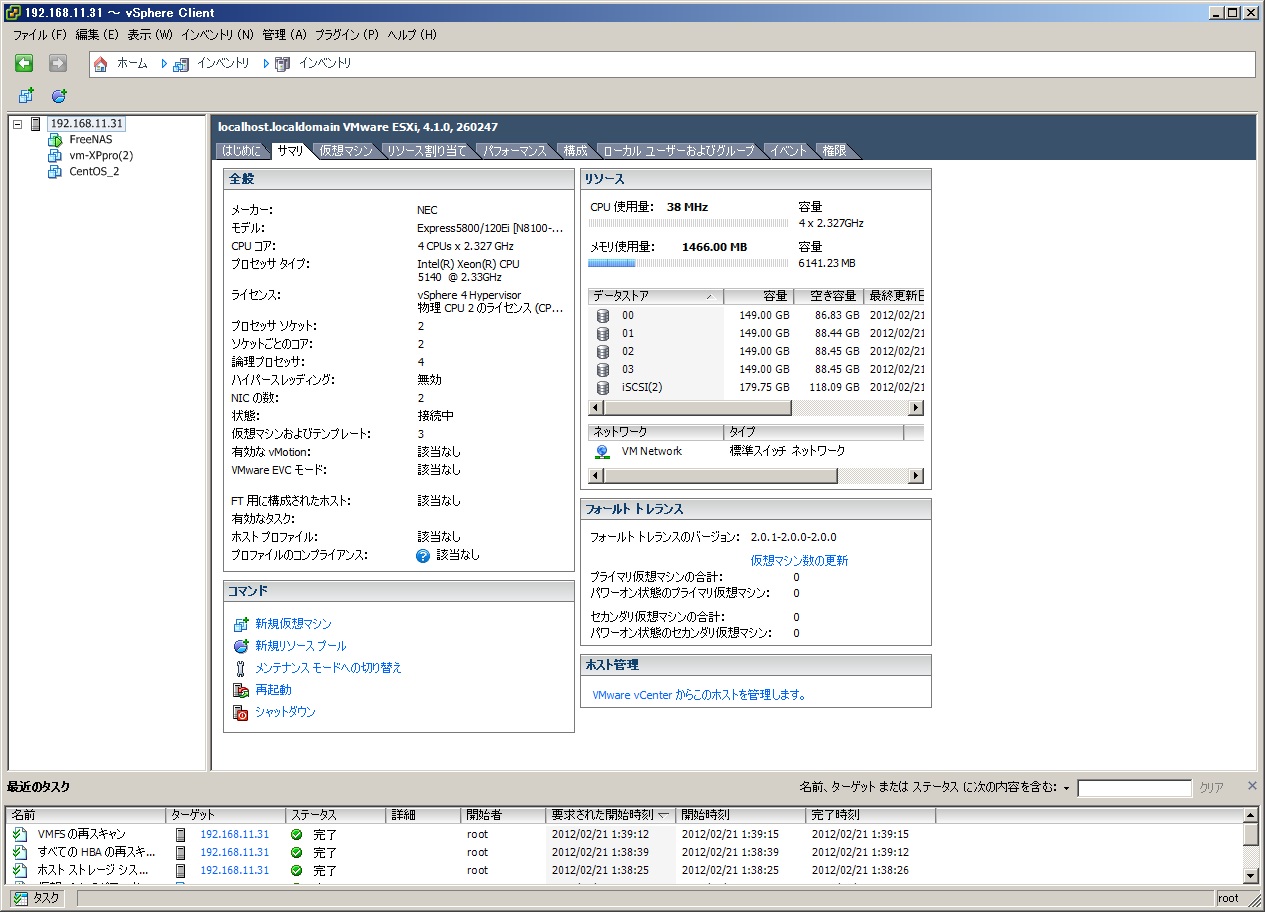Switch to the 仮想マシン tab
The width and height of the screenshot is (1265, 912).
[x=346, y=151]
